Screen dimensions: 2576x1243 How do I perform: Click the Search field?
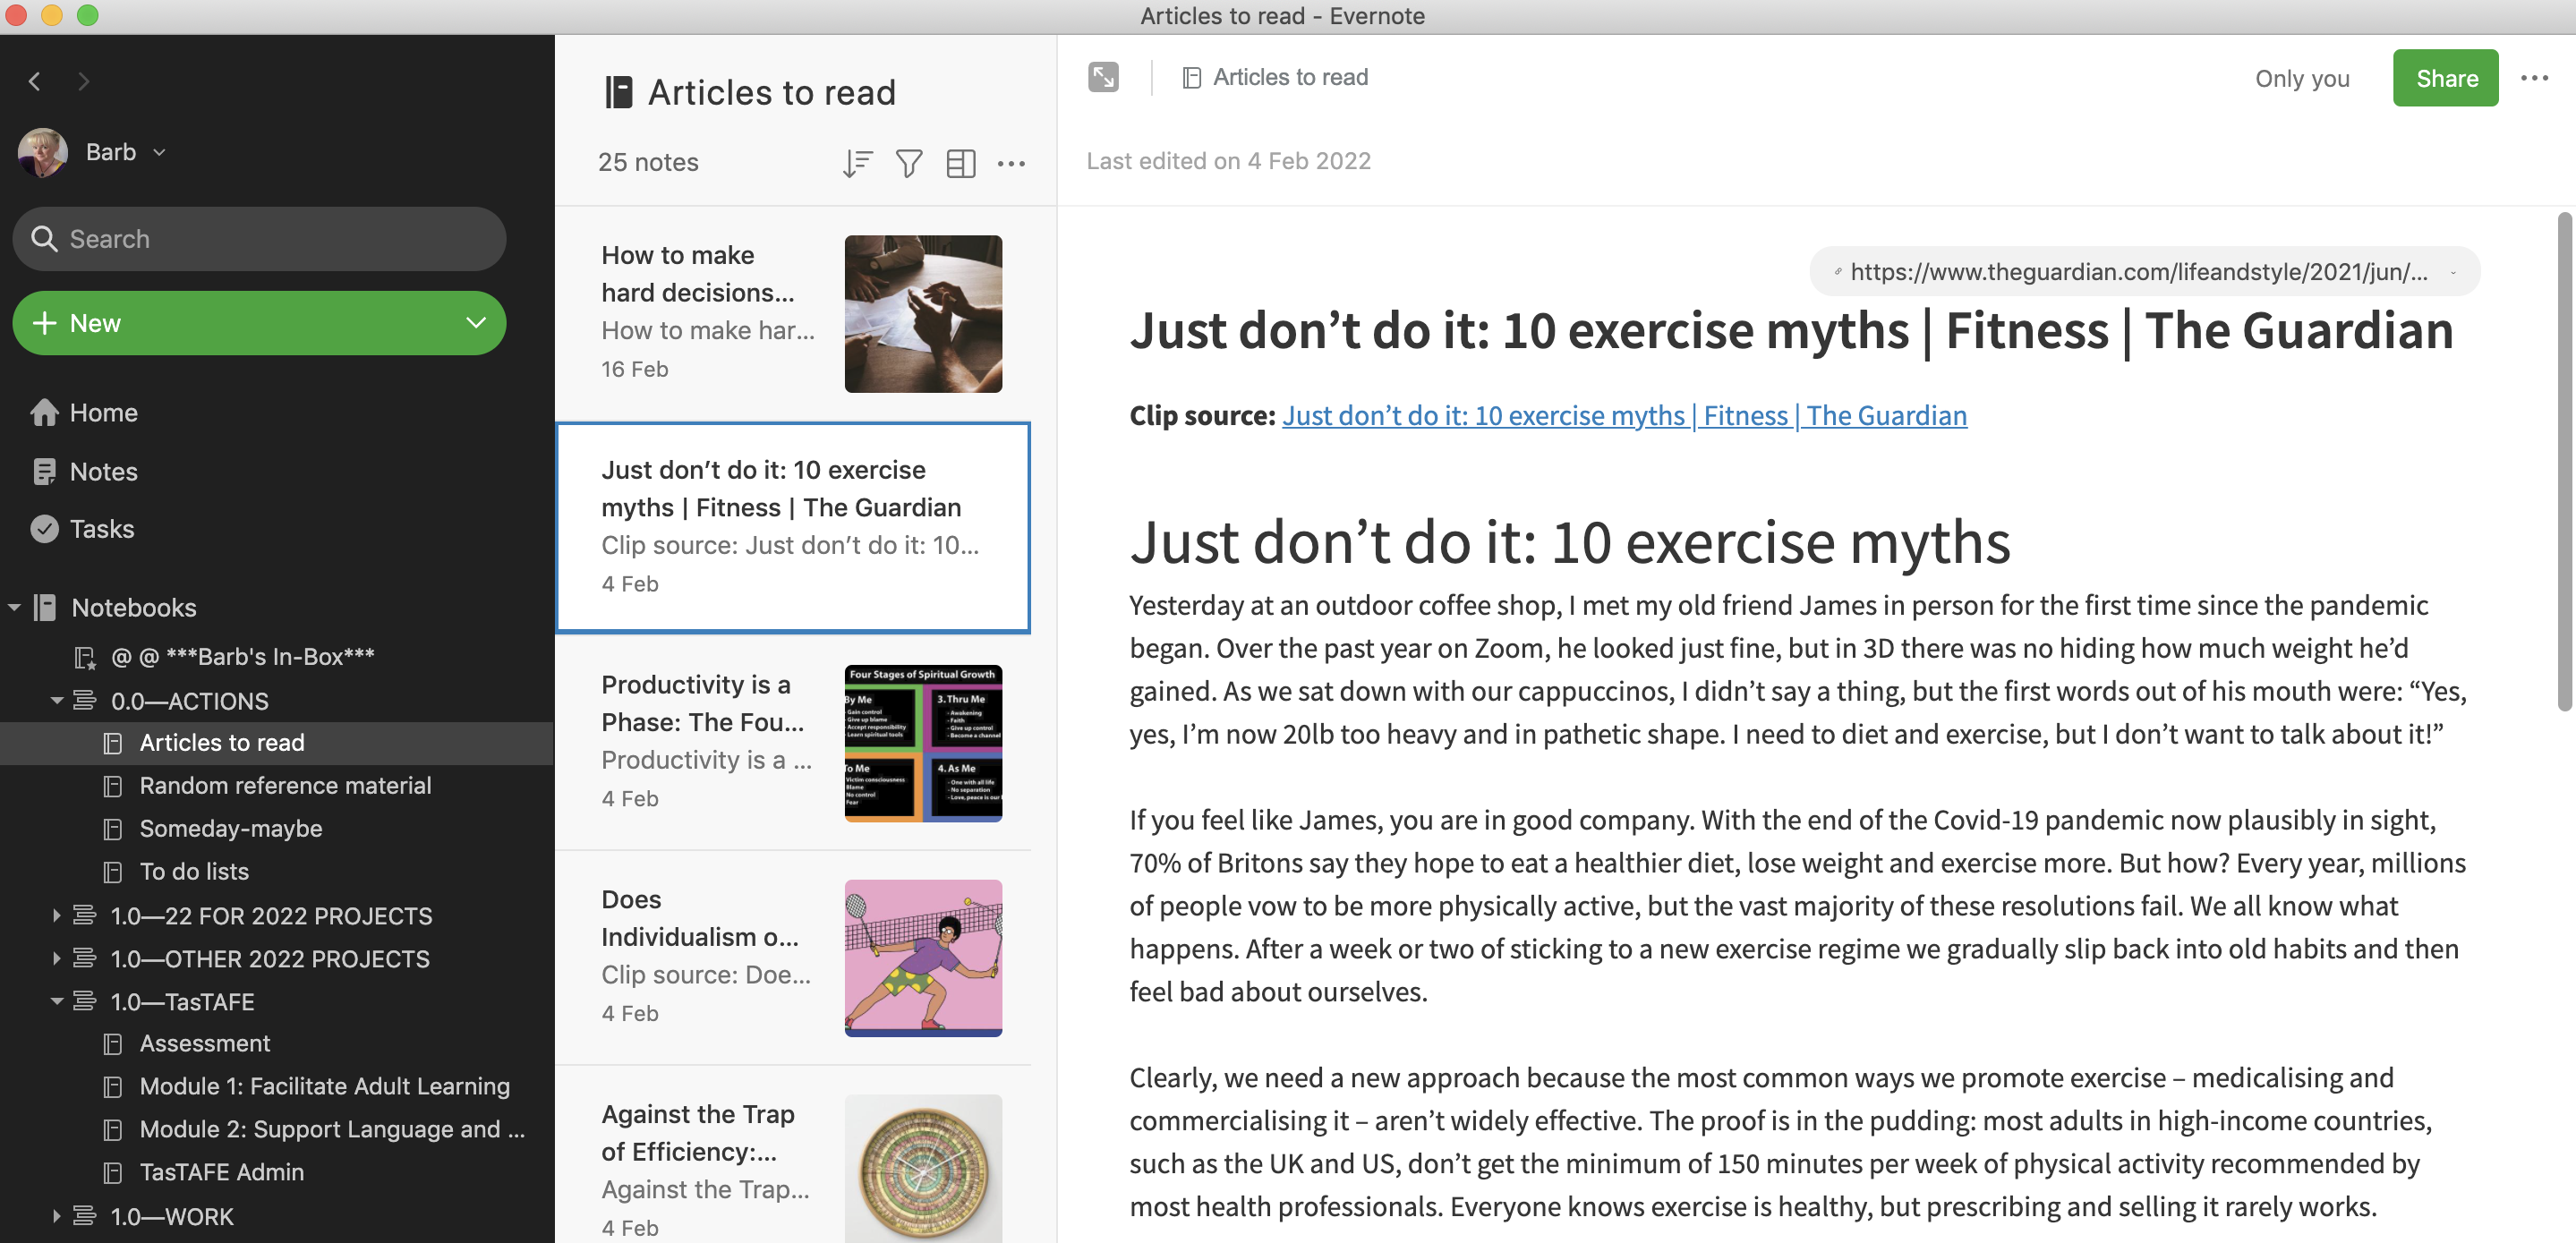tap(259, 239)
